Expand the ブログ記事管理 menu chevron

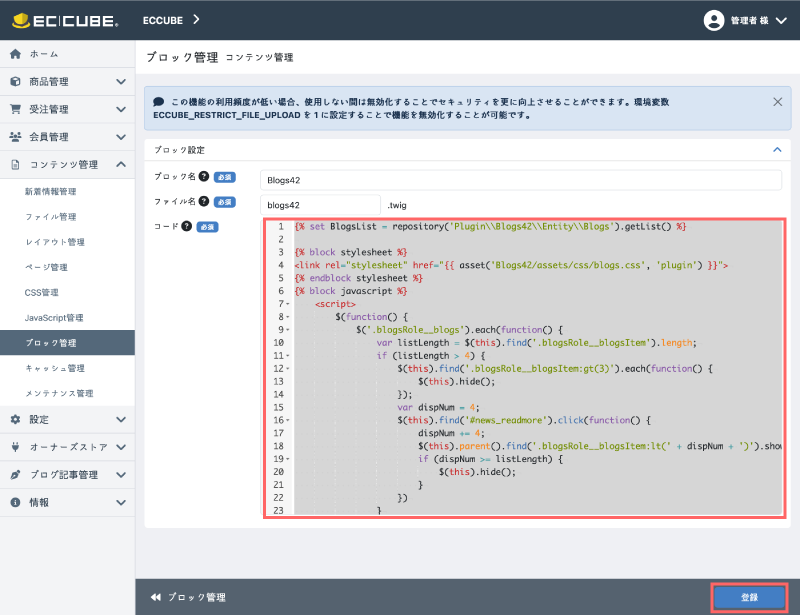tap(121, 475)
